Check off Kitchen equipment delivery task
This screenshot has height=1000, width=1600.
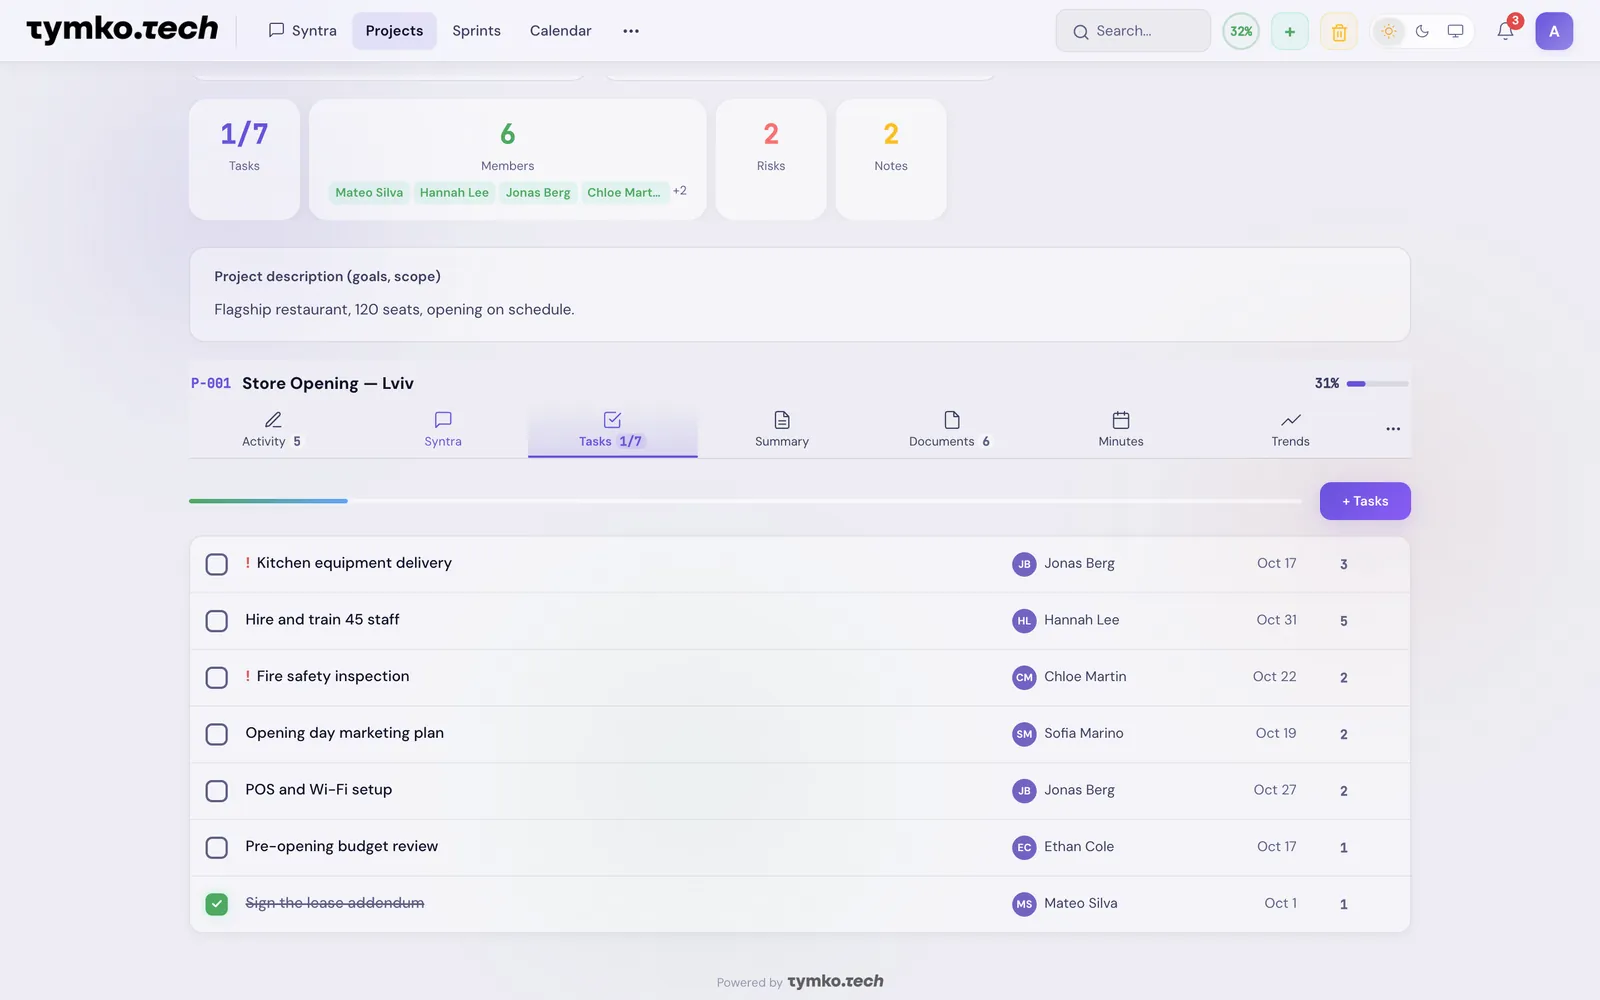coord(217,564)
